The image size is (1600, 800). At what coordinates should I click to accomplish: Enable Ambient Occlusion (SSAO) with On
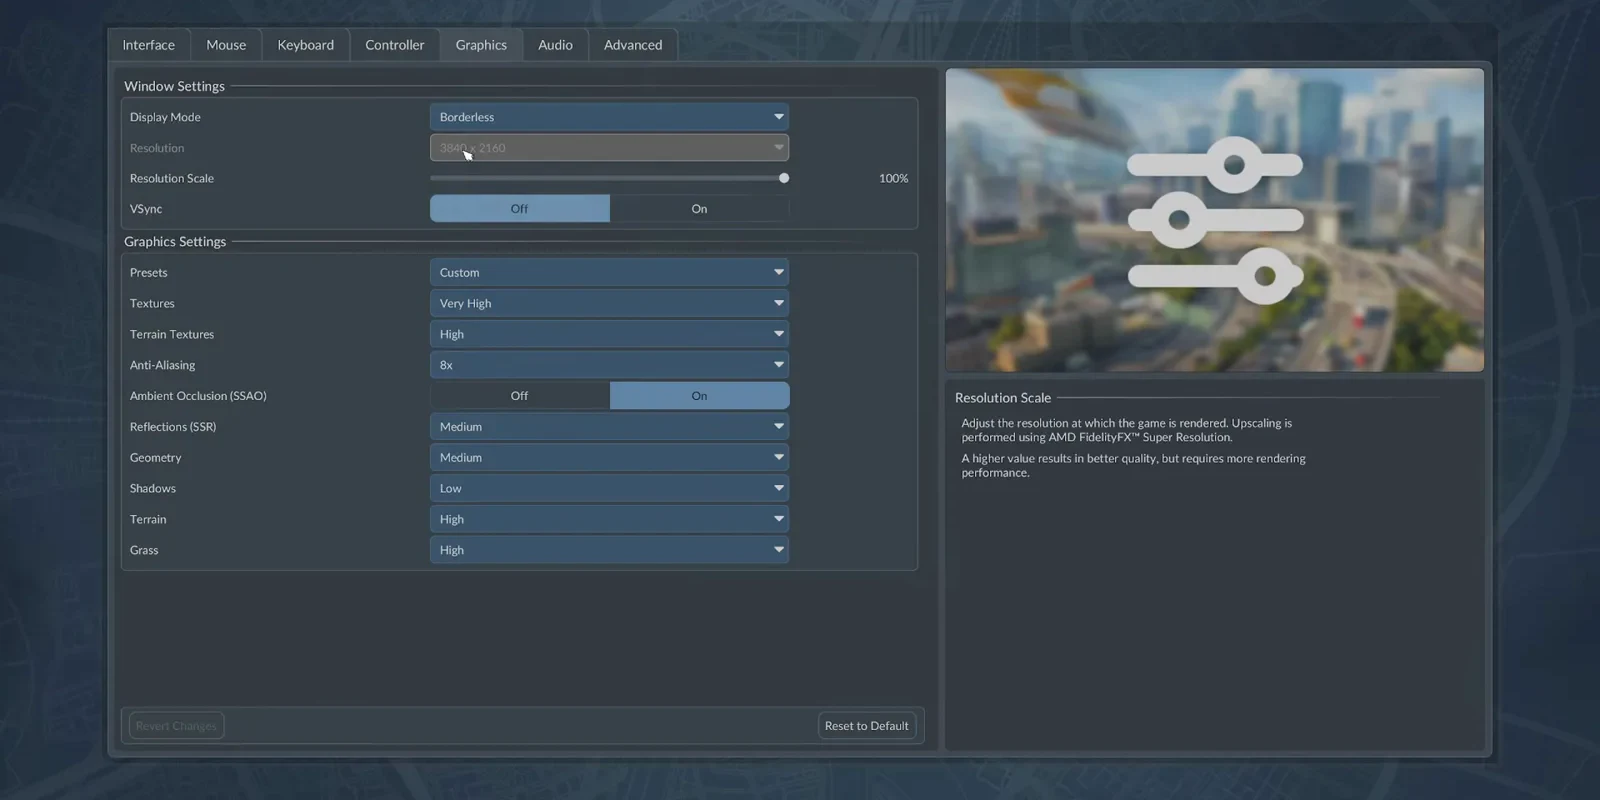point(700,396)
